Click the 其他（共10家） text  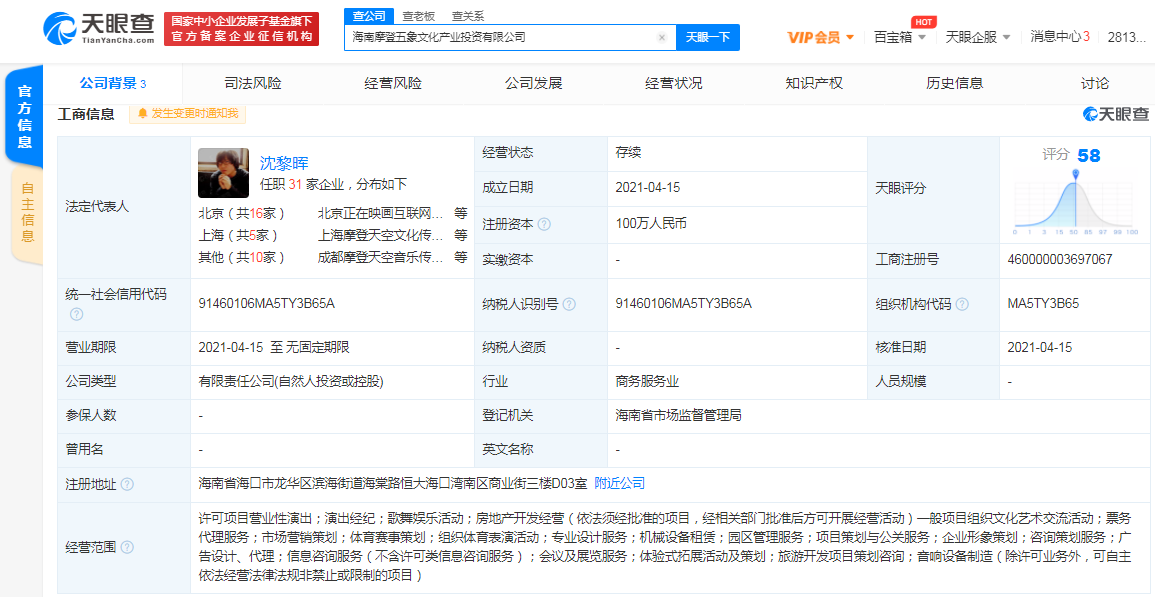point(242,258)
